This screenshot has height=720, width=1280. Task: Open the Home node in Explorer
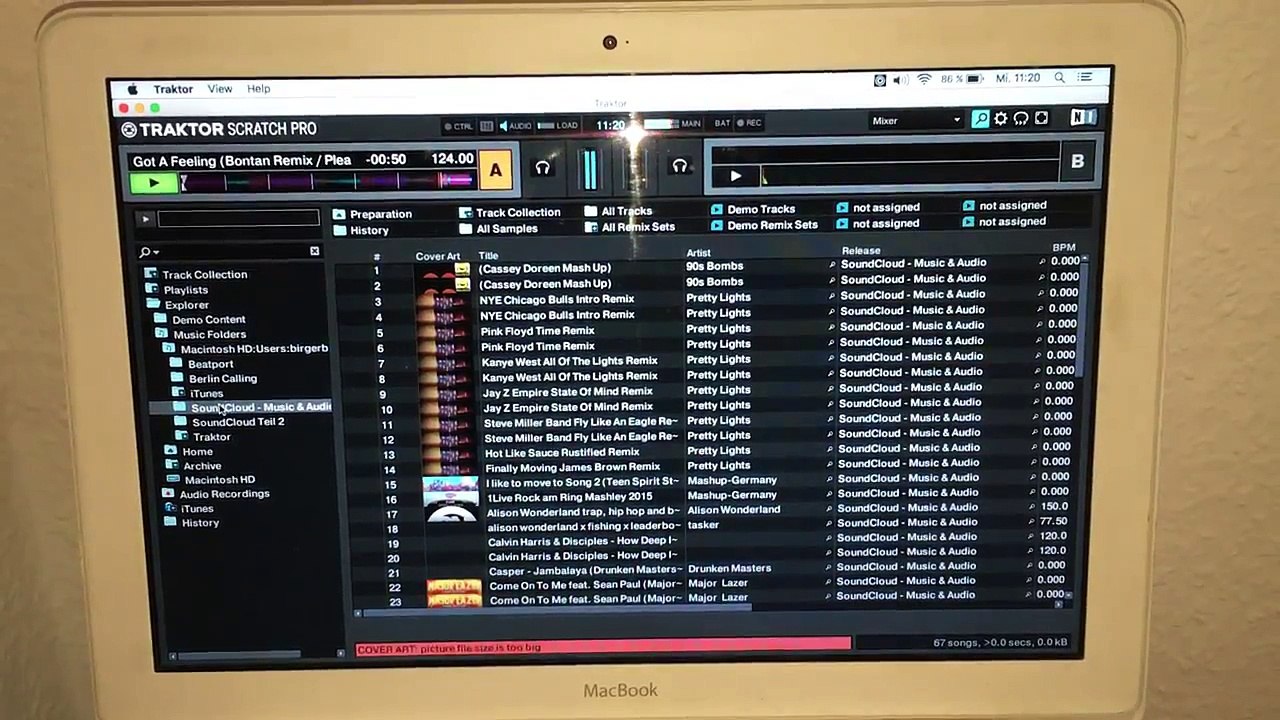point(189,452)
